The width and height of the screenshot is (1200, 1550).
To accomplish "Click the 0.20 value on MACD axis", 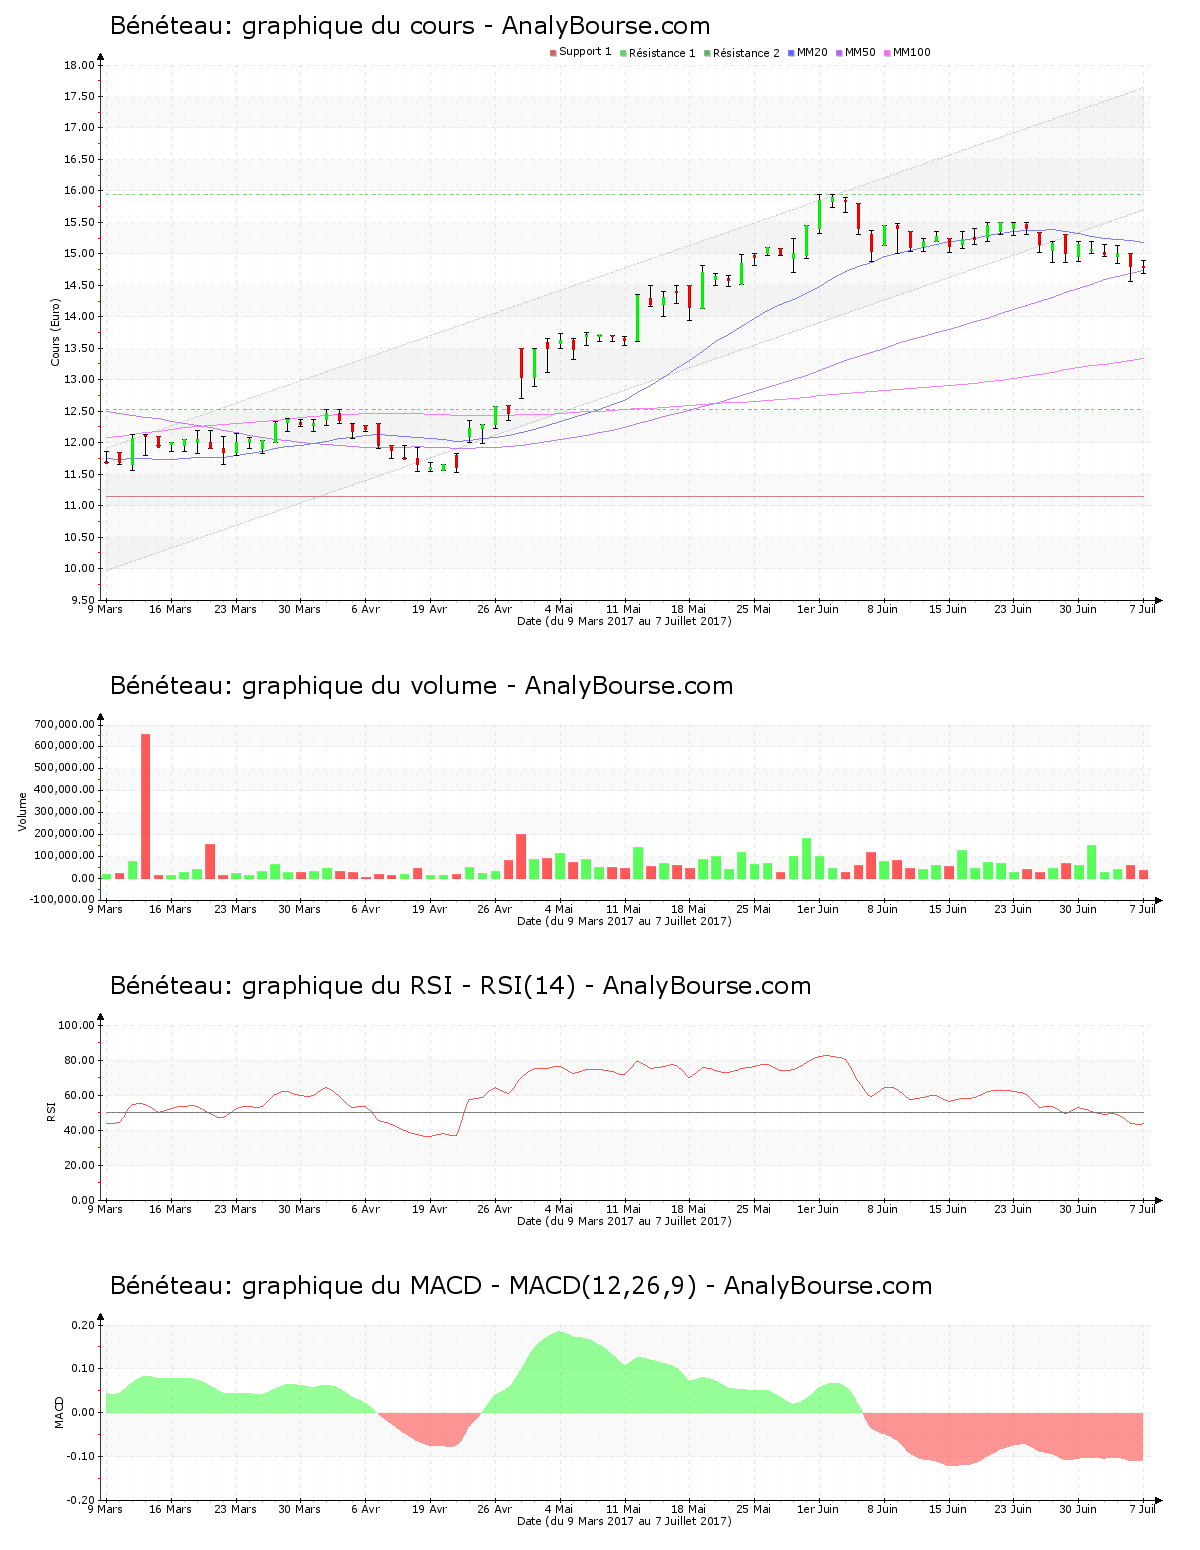I will 83,1325.
